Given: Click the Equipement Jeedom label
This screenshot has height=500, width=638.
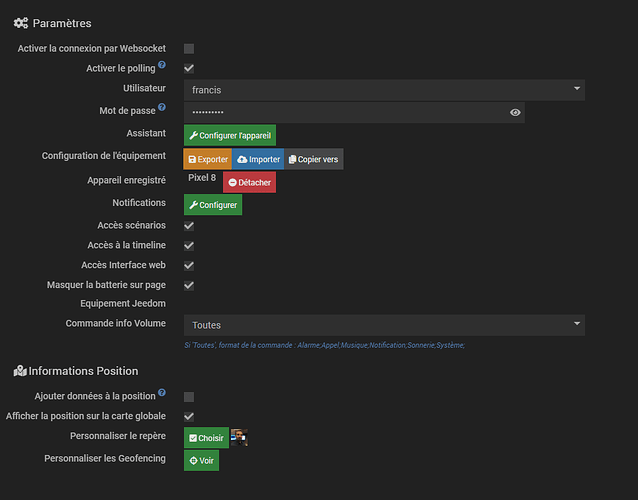Looking at the screenshot, I should pos(123,303).
